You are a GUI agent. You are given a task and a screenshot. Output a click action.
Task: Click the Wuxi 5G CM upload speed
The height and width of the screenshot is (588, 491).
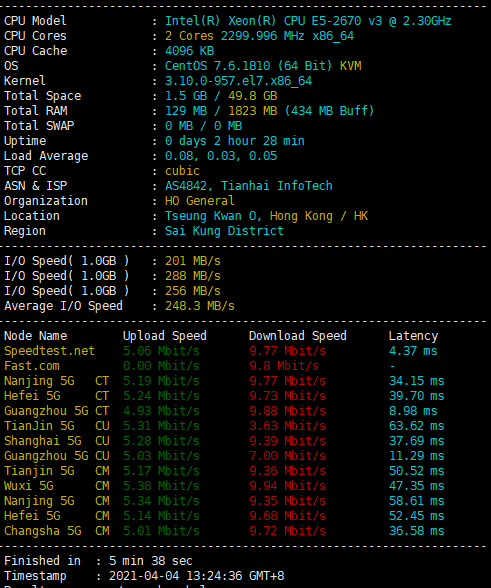(161, 486)
